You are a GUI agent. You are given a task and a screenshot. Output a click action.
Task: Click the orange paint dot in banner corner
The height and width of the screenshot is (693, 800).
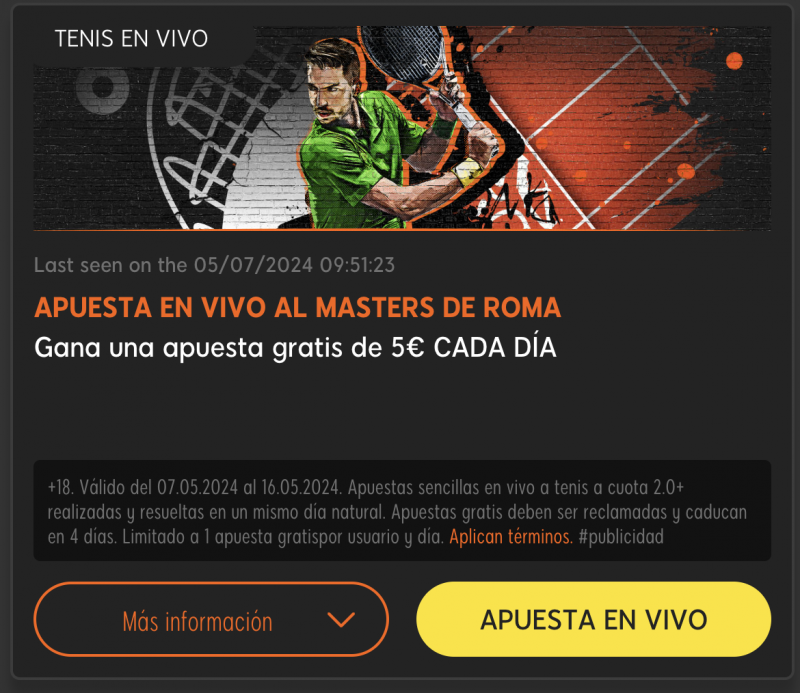[734, 61]
